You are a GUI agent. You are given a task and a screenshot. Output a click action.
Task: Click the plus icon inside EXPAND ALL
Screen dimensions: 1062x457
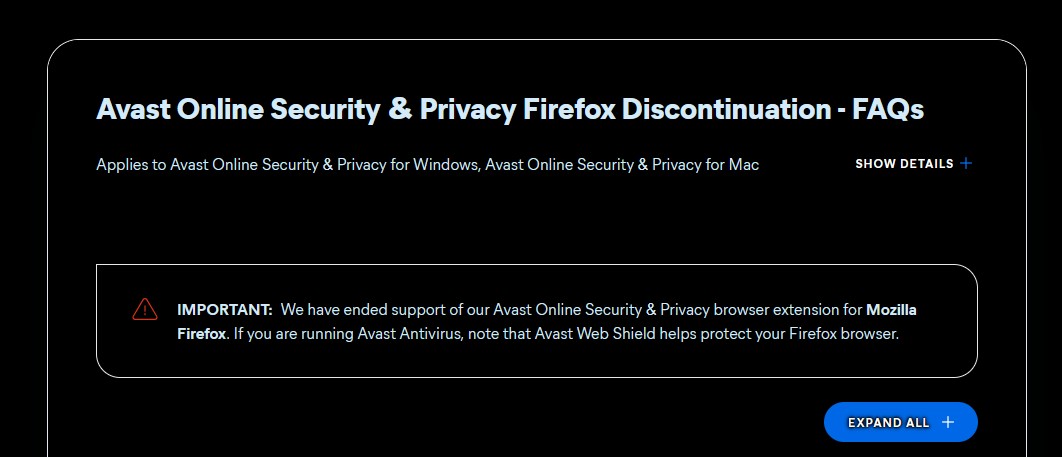948,422
